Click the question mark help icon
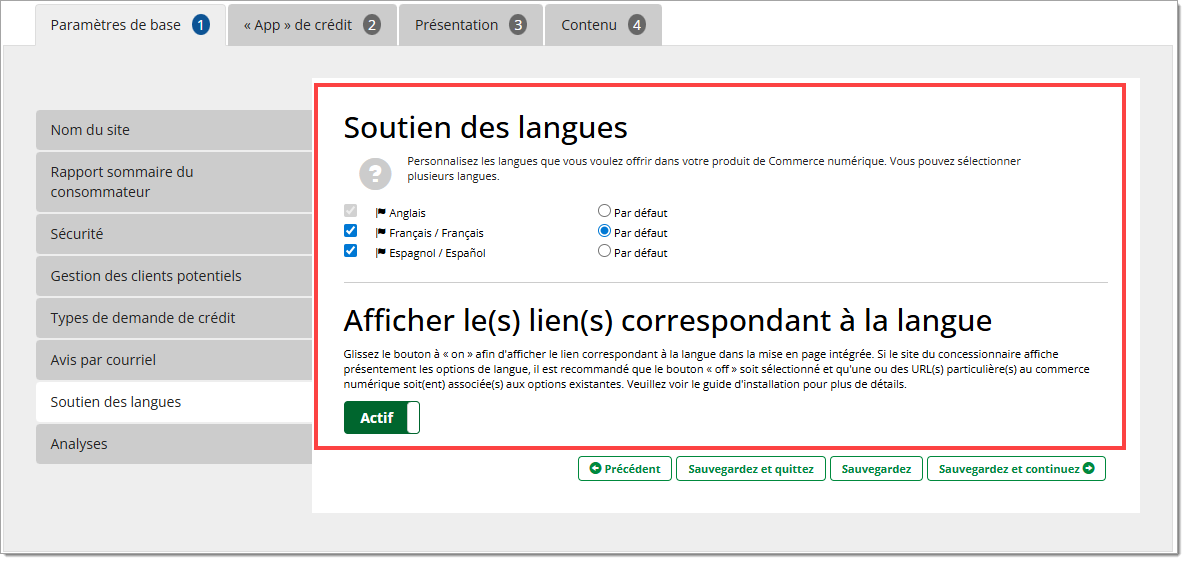Viewport: 1185px width, 561px height. tap(375, 174)
